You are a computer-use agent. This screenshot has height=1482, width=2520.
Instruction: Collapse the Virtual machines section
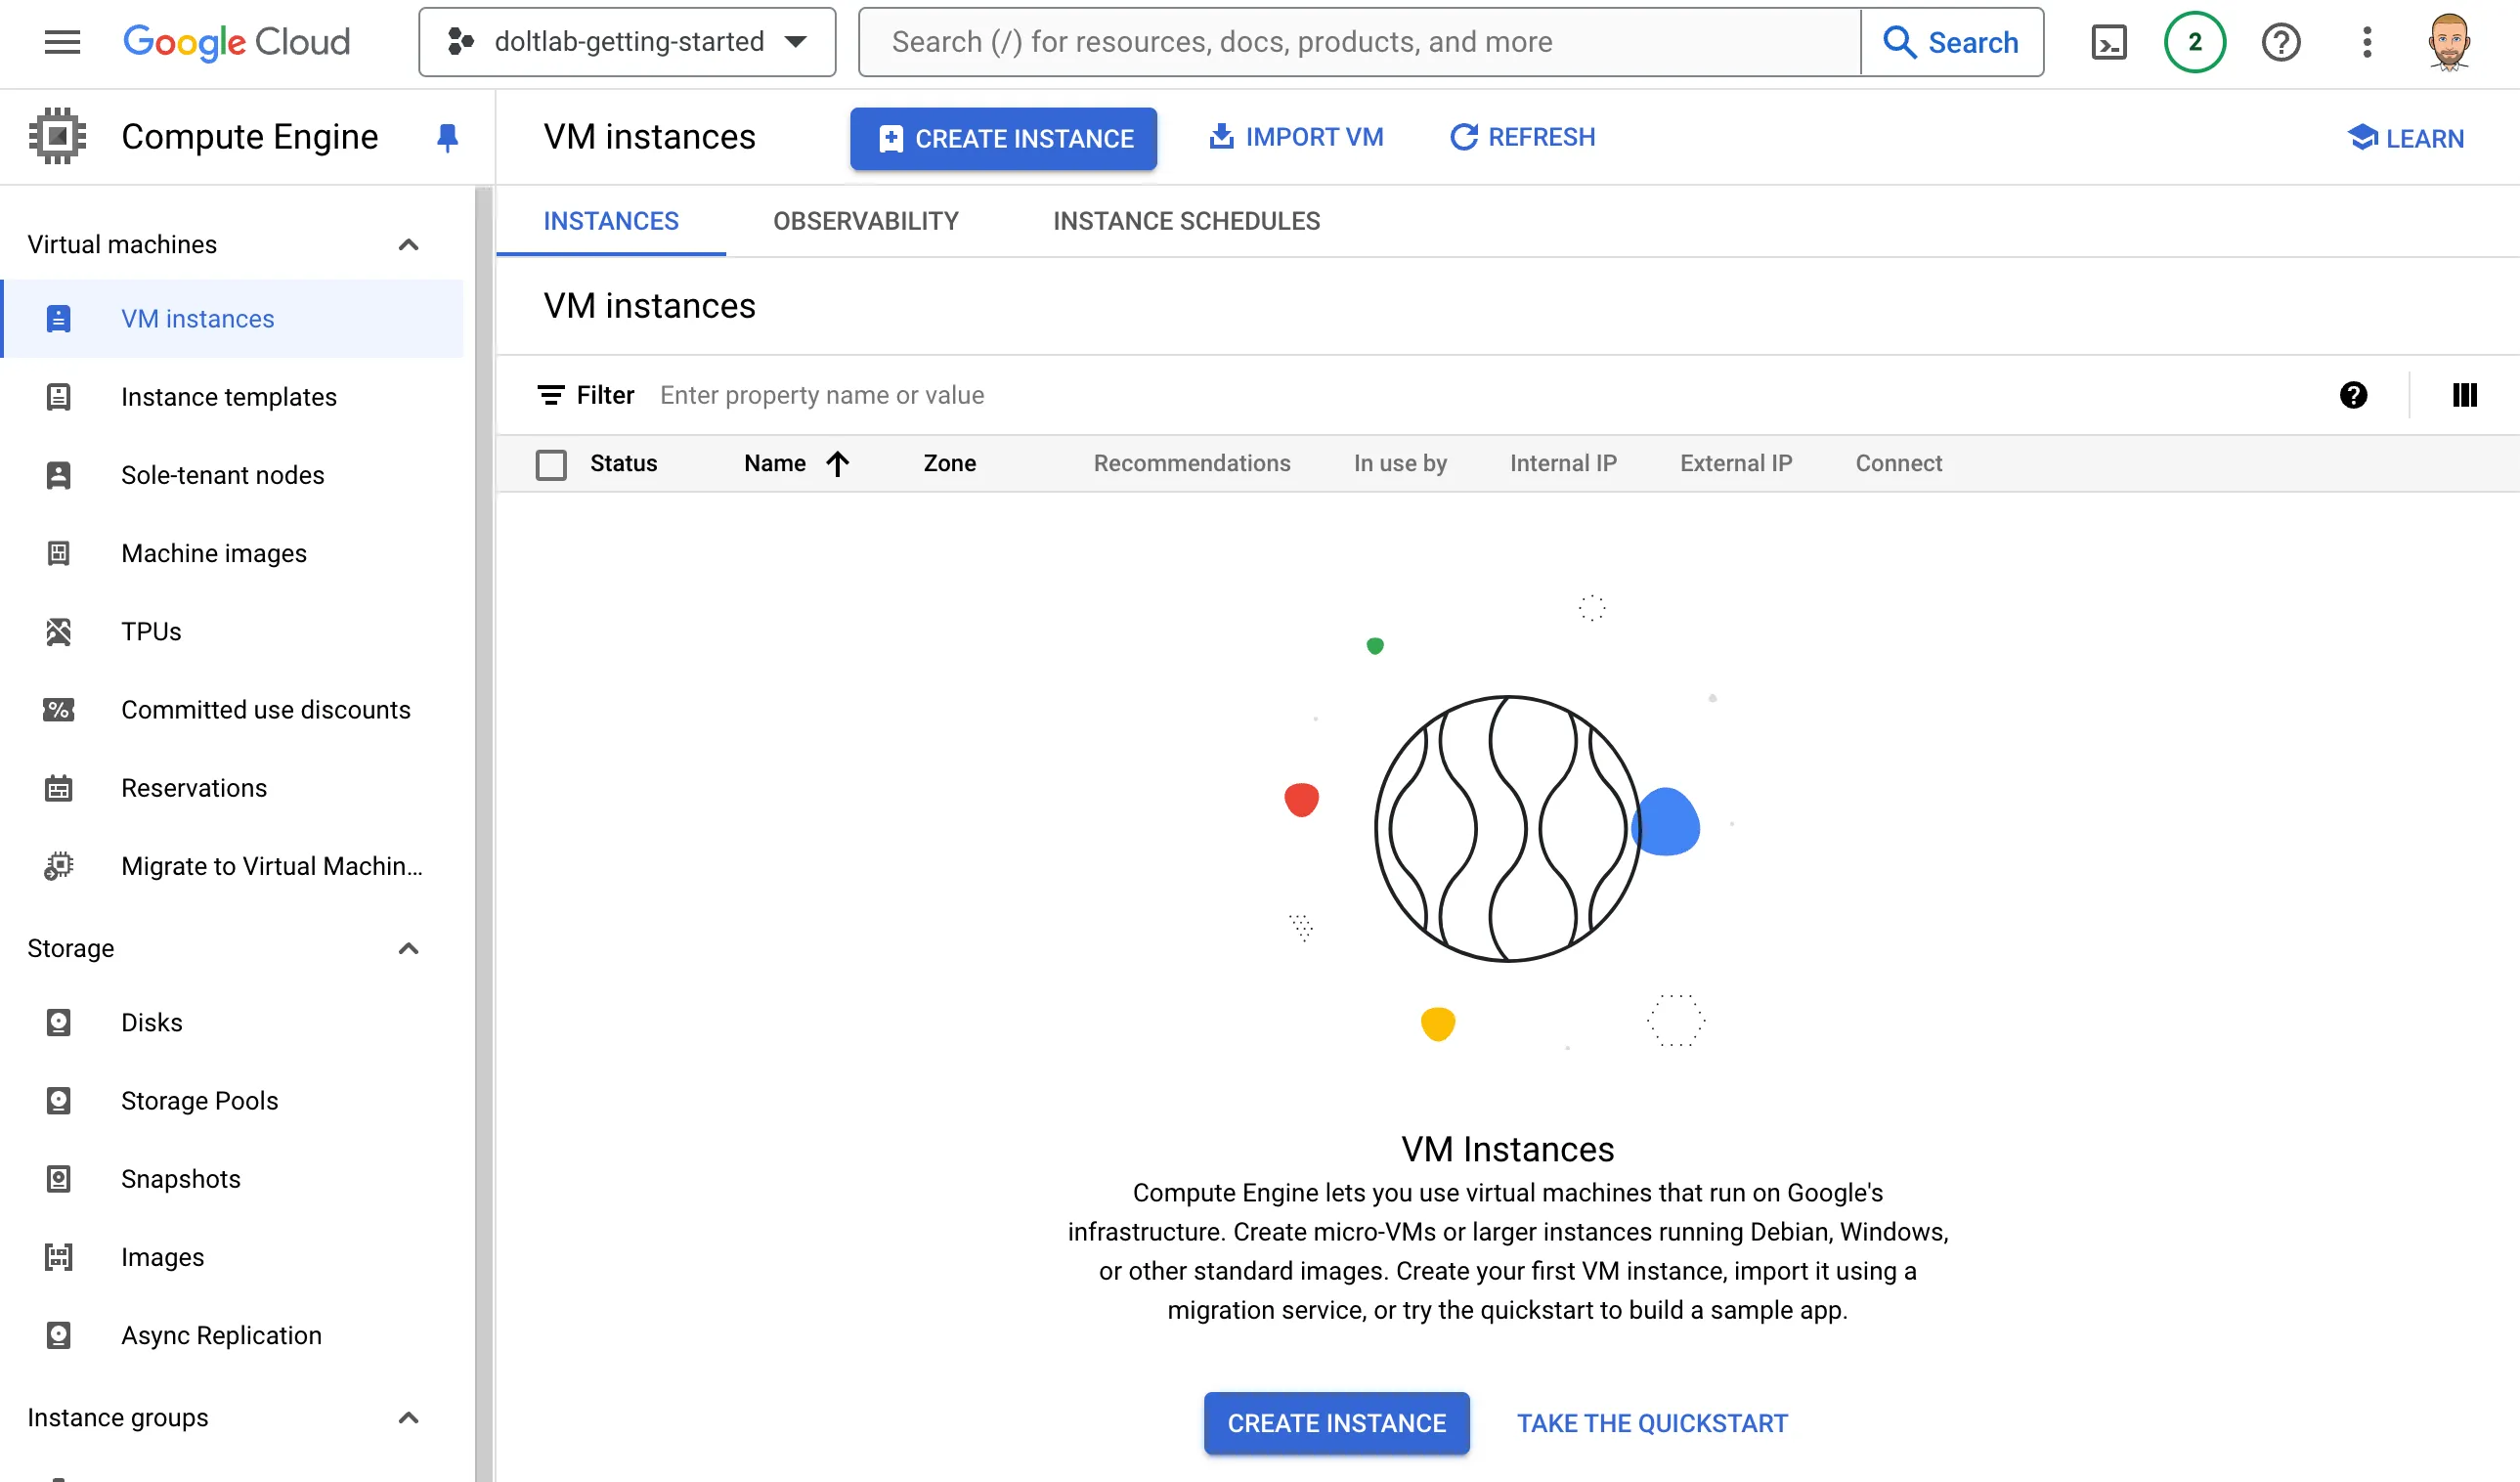(408, 245)
